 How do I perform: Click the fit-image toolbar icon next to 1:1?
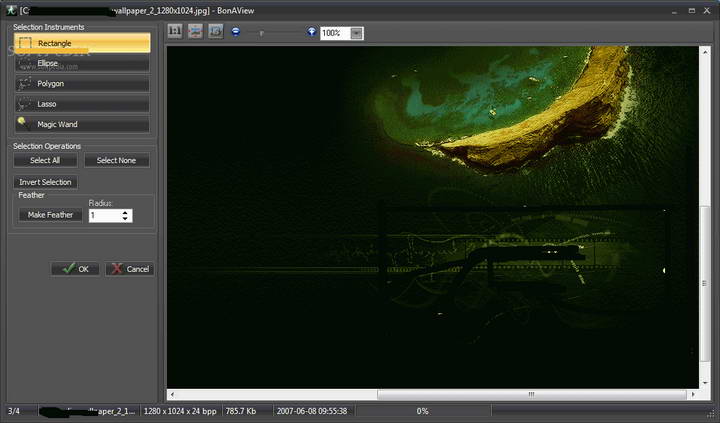click(x=195, y=31)
